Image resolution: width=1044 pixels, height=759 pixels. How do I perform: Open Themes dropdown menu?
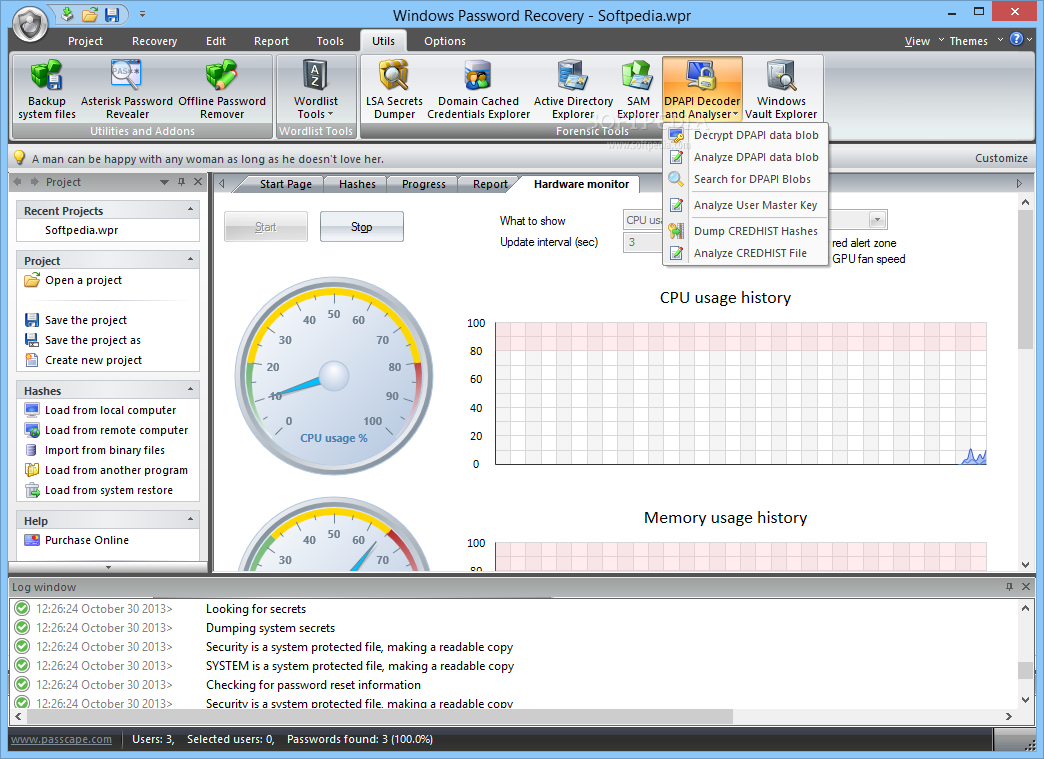[x=975, y=41]
